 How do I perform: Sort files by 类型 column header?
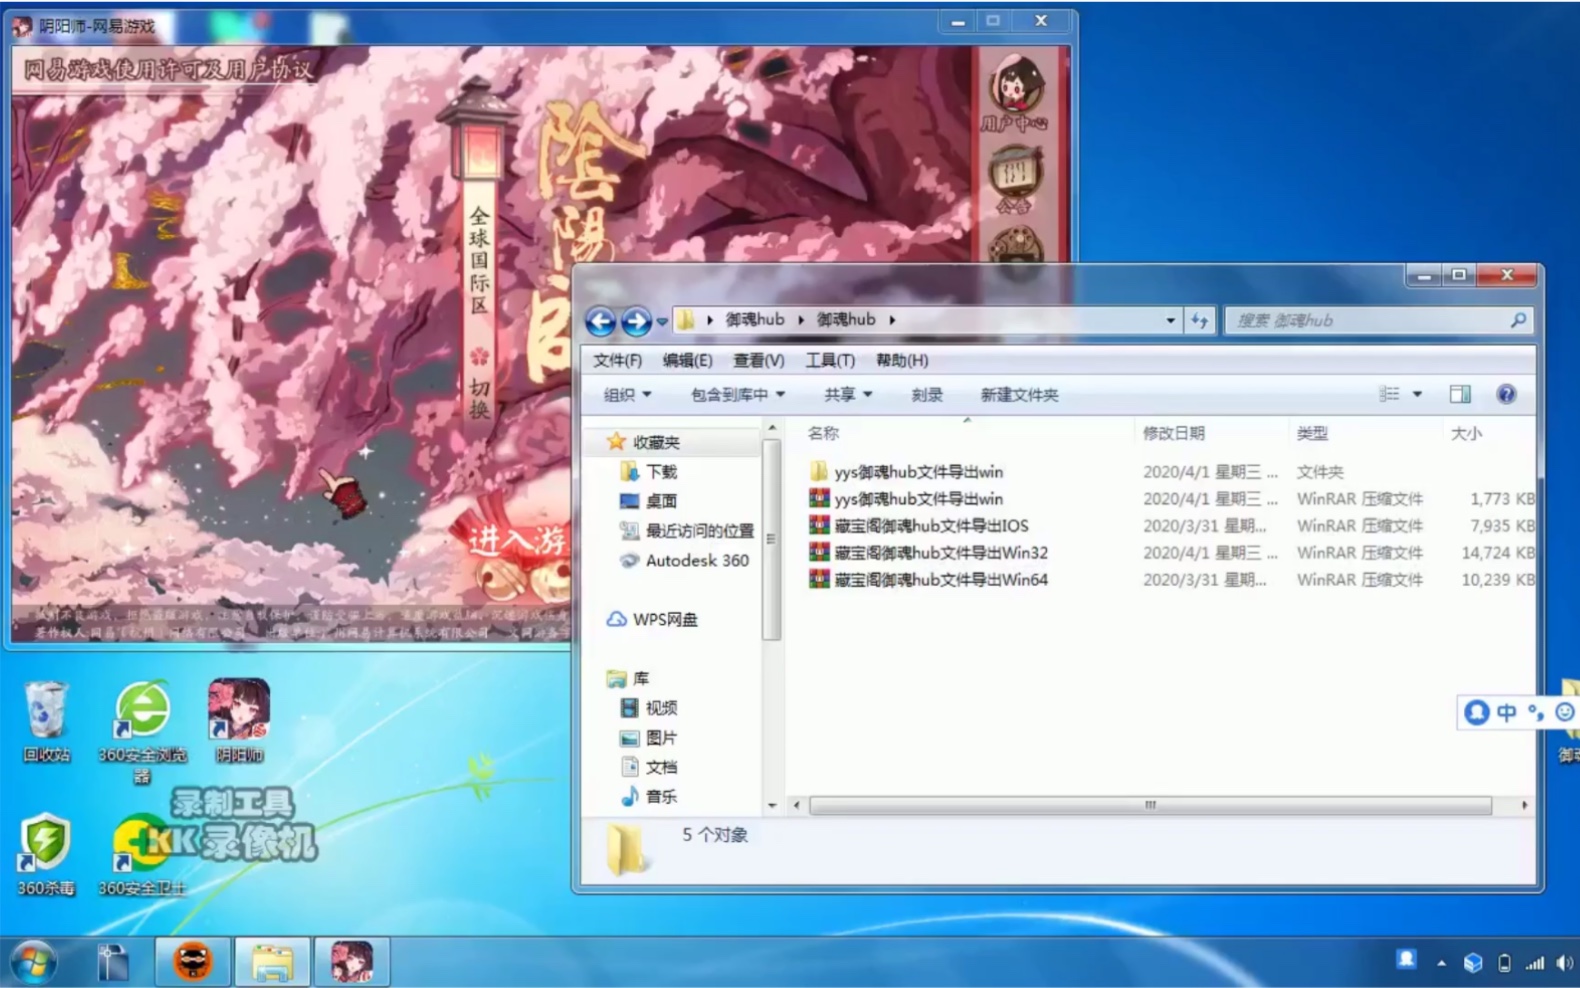pyautogui.click(x=1312, y=433)
